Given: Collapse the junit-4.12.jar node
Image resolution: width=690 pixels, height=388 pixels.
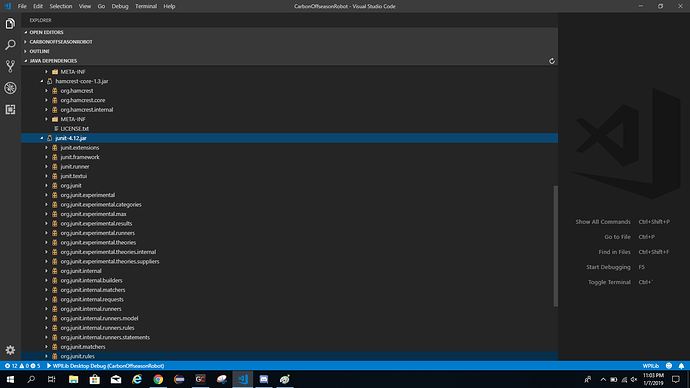Looking at the screenshot, I should 42,138.
